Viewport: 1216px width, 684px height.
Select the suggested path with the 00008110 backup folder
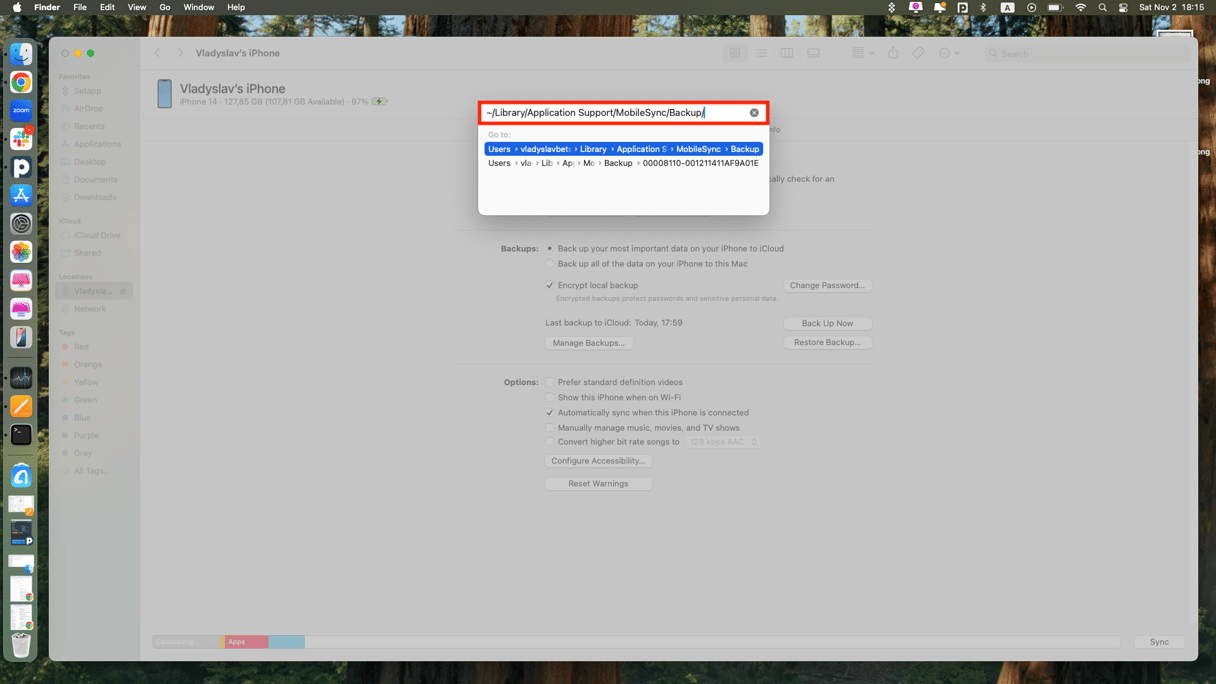623,163
